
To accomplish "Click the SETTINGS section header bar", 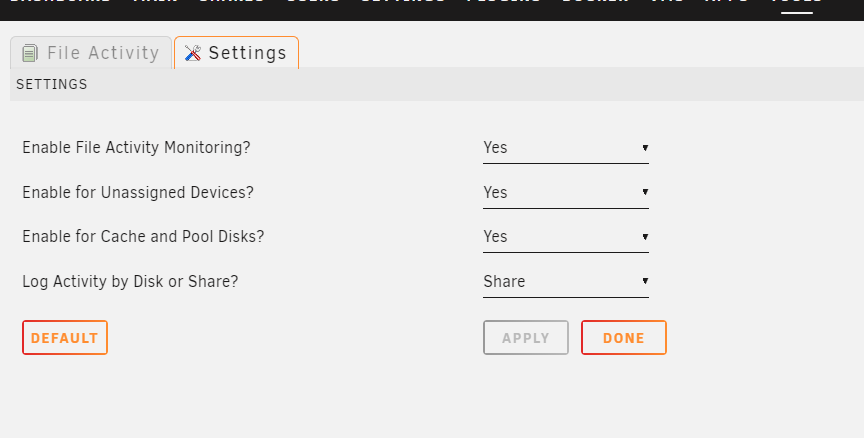I will tap(437, 84).
